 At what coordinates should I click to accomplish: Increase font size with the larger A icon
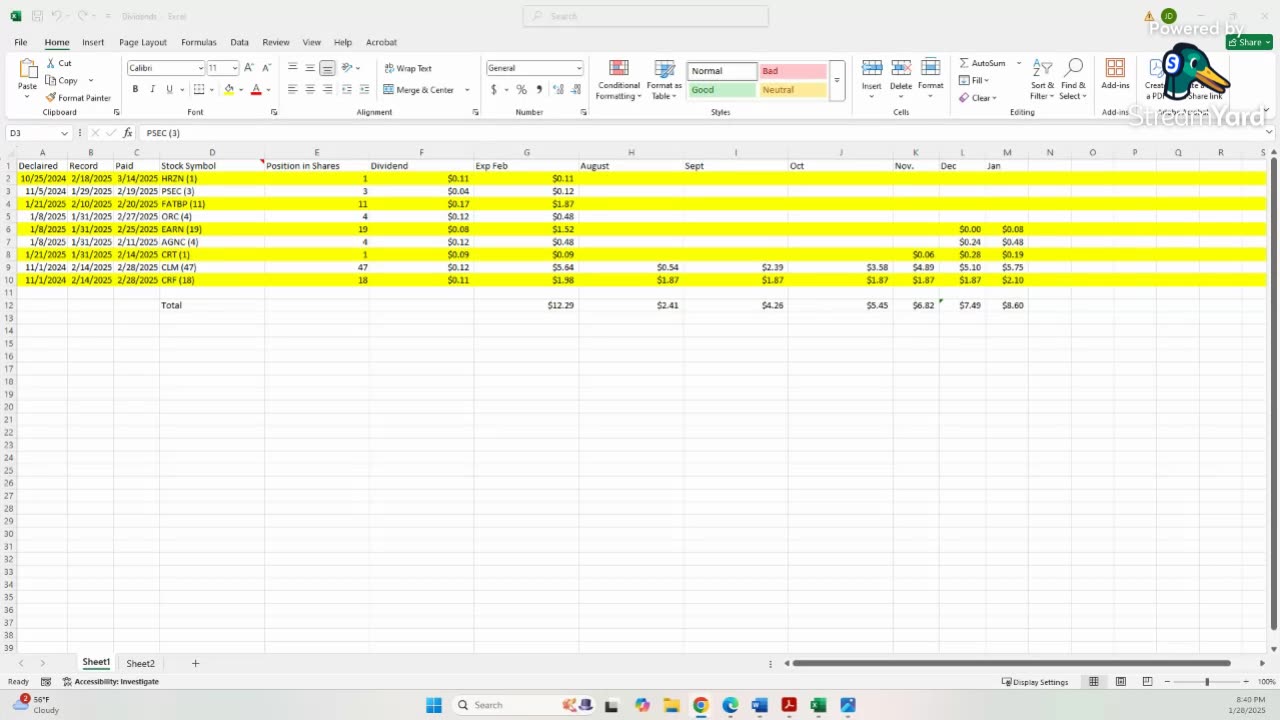point(249,68)
